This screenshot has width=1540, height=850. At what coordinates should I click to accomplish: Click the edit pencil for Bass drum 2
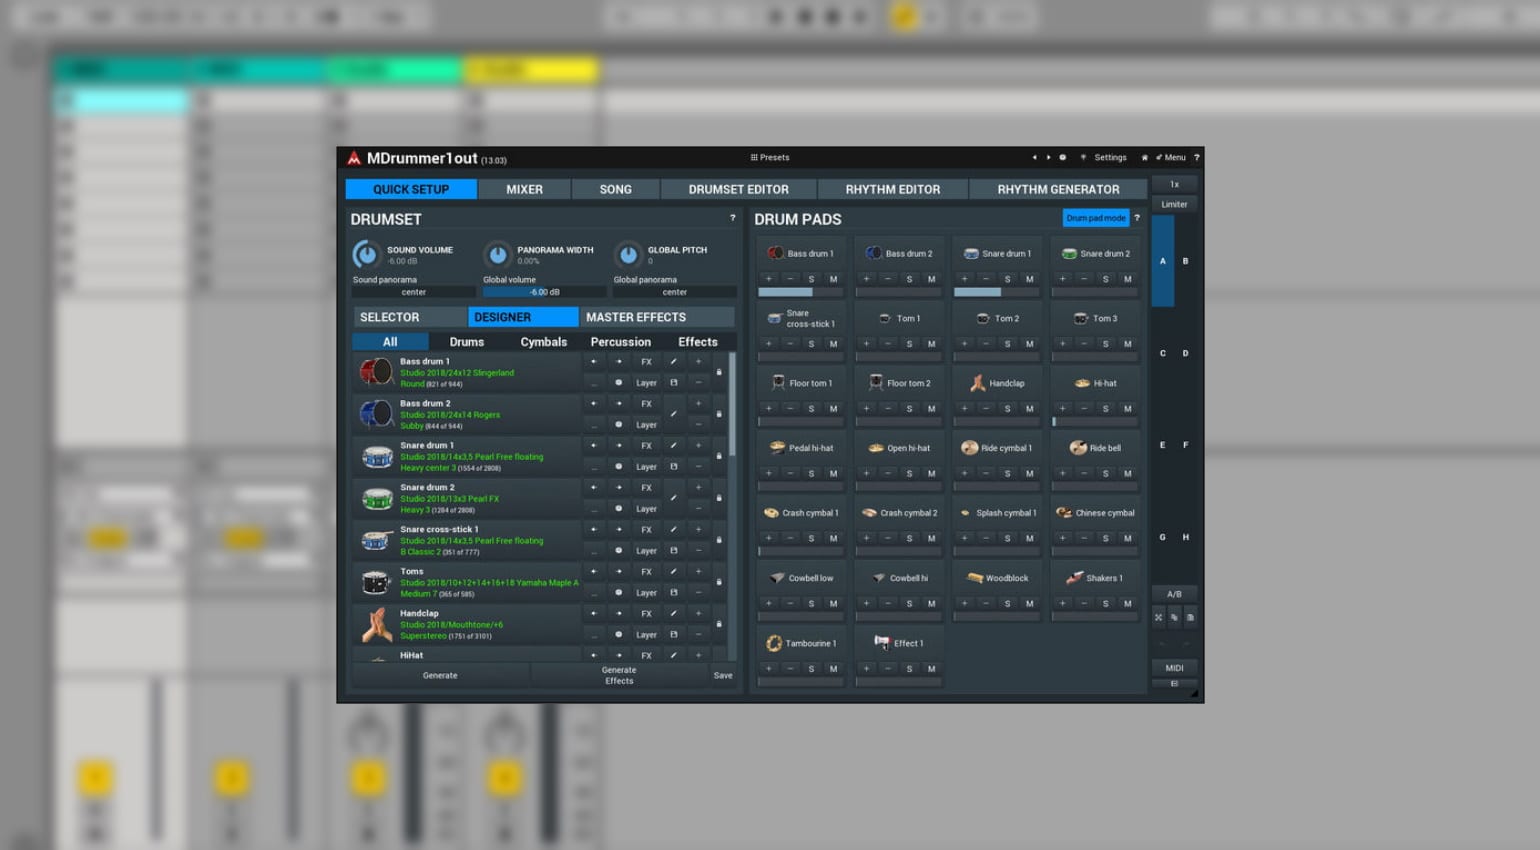click(x=673, y=413)
